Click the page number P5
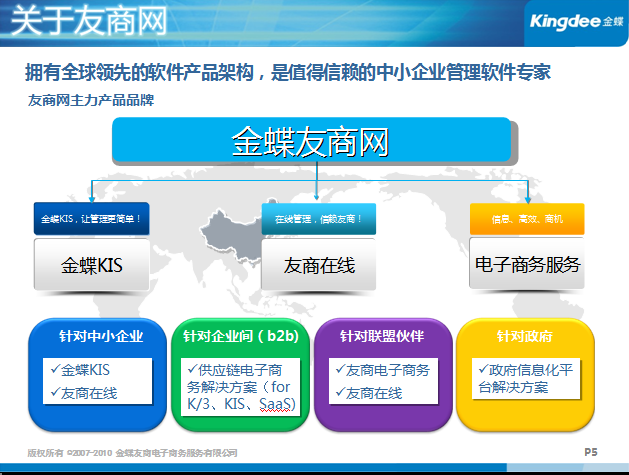The width and height of the screenshot is (629, 475). 590,453
